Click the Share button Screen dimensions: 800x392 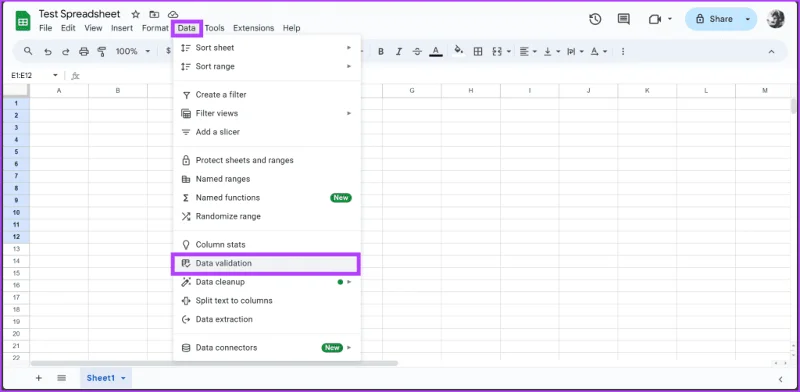pyautogui.click(x=713, y=19)
